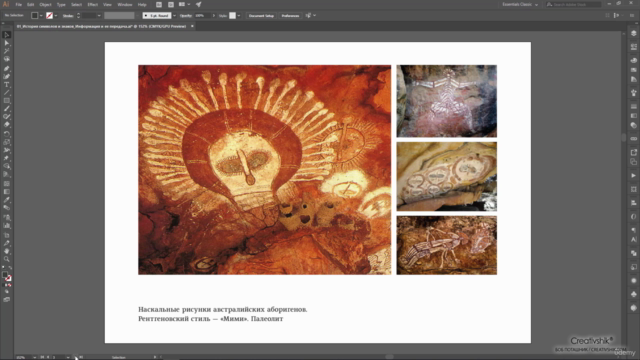Select the Shaper tool
Image resolution: width=640 pixels, height=360 pixels.
click(7, 117)
